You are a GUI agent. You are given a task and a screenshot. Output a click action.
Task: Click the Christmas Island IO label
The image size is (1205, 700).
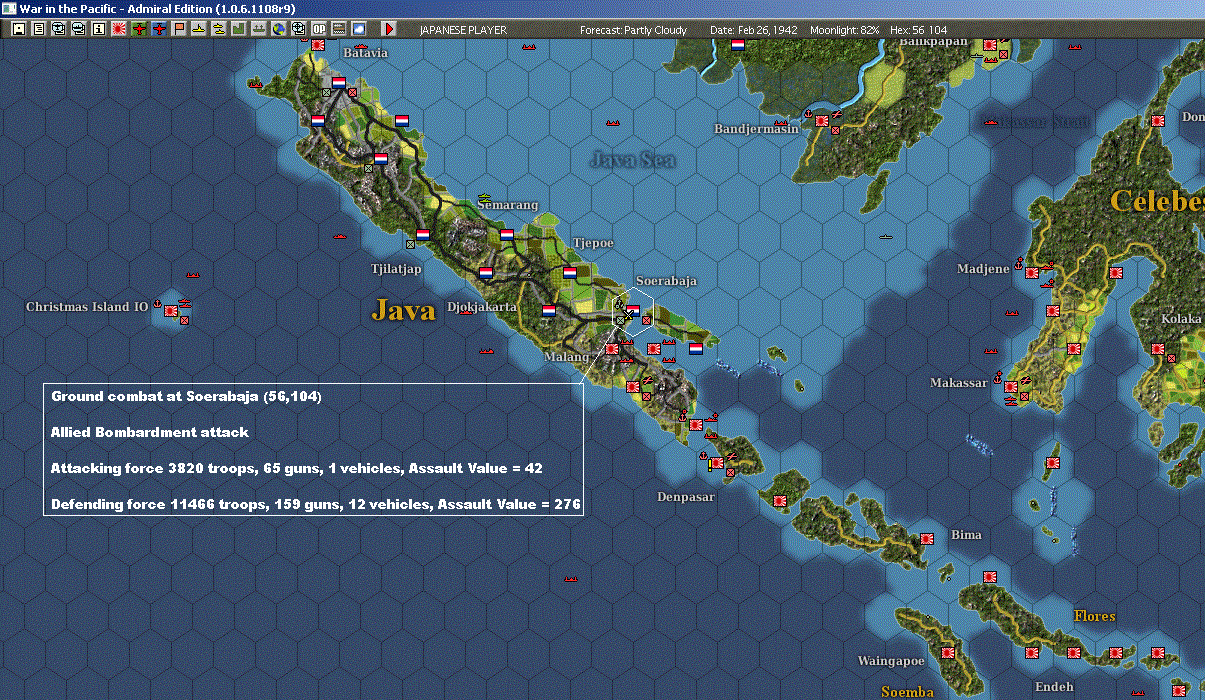pos(87,306)
